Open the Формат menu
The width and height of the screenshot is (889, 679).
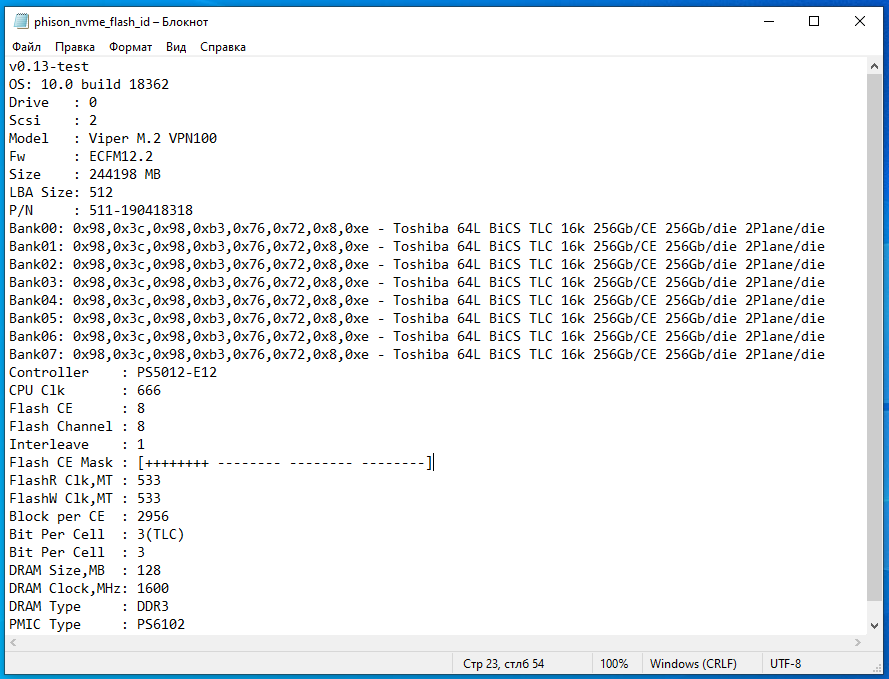coord(130,47)
